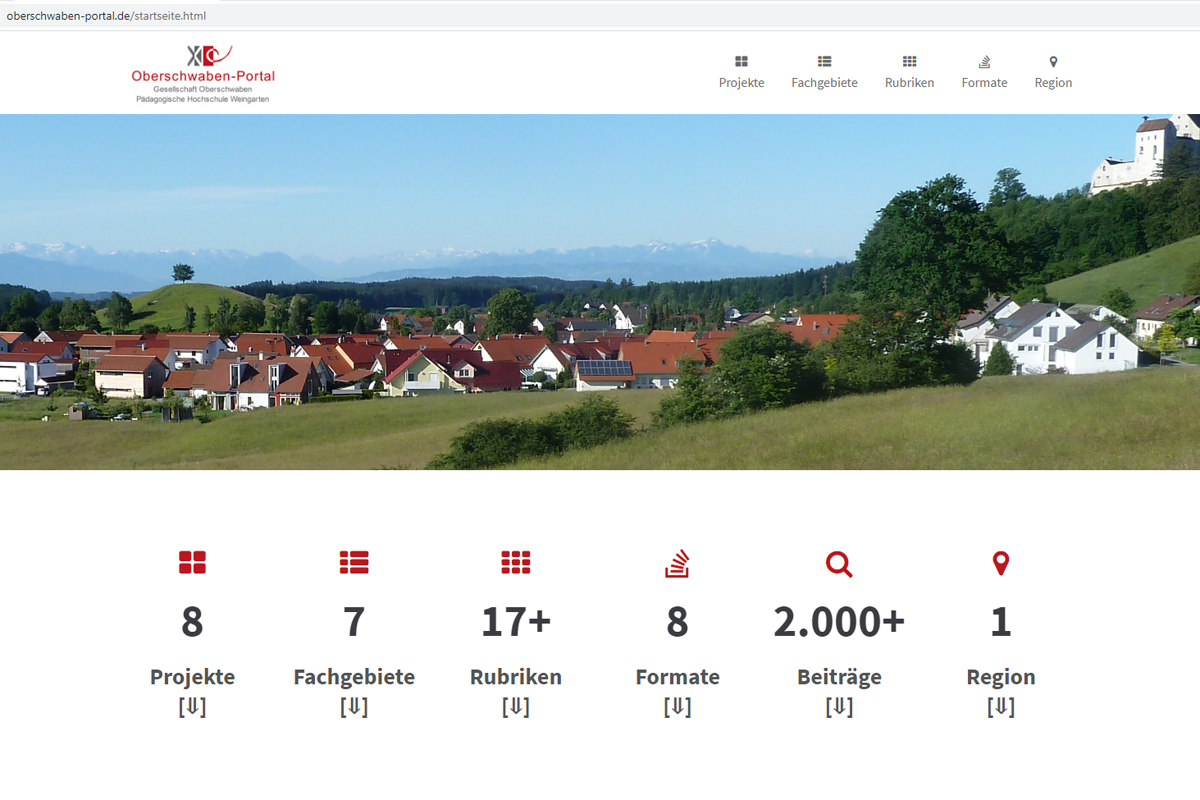The width and height of the screenshot is (1200, 800).
Task: Click the red tile icon above Rubriken
Action: point(516,563)
